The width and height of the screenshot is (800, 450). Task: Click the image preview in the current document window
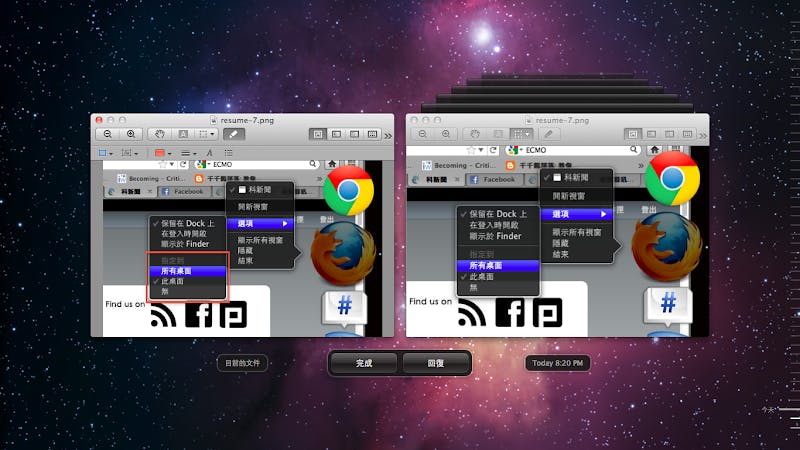[242, 248]
